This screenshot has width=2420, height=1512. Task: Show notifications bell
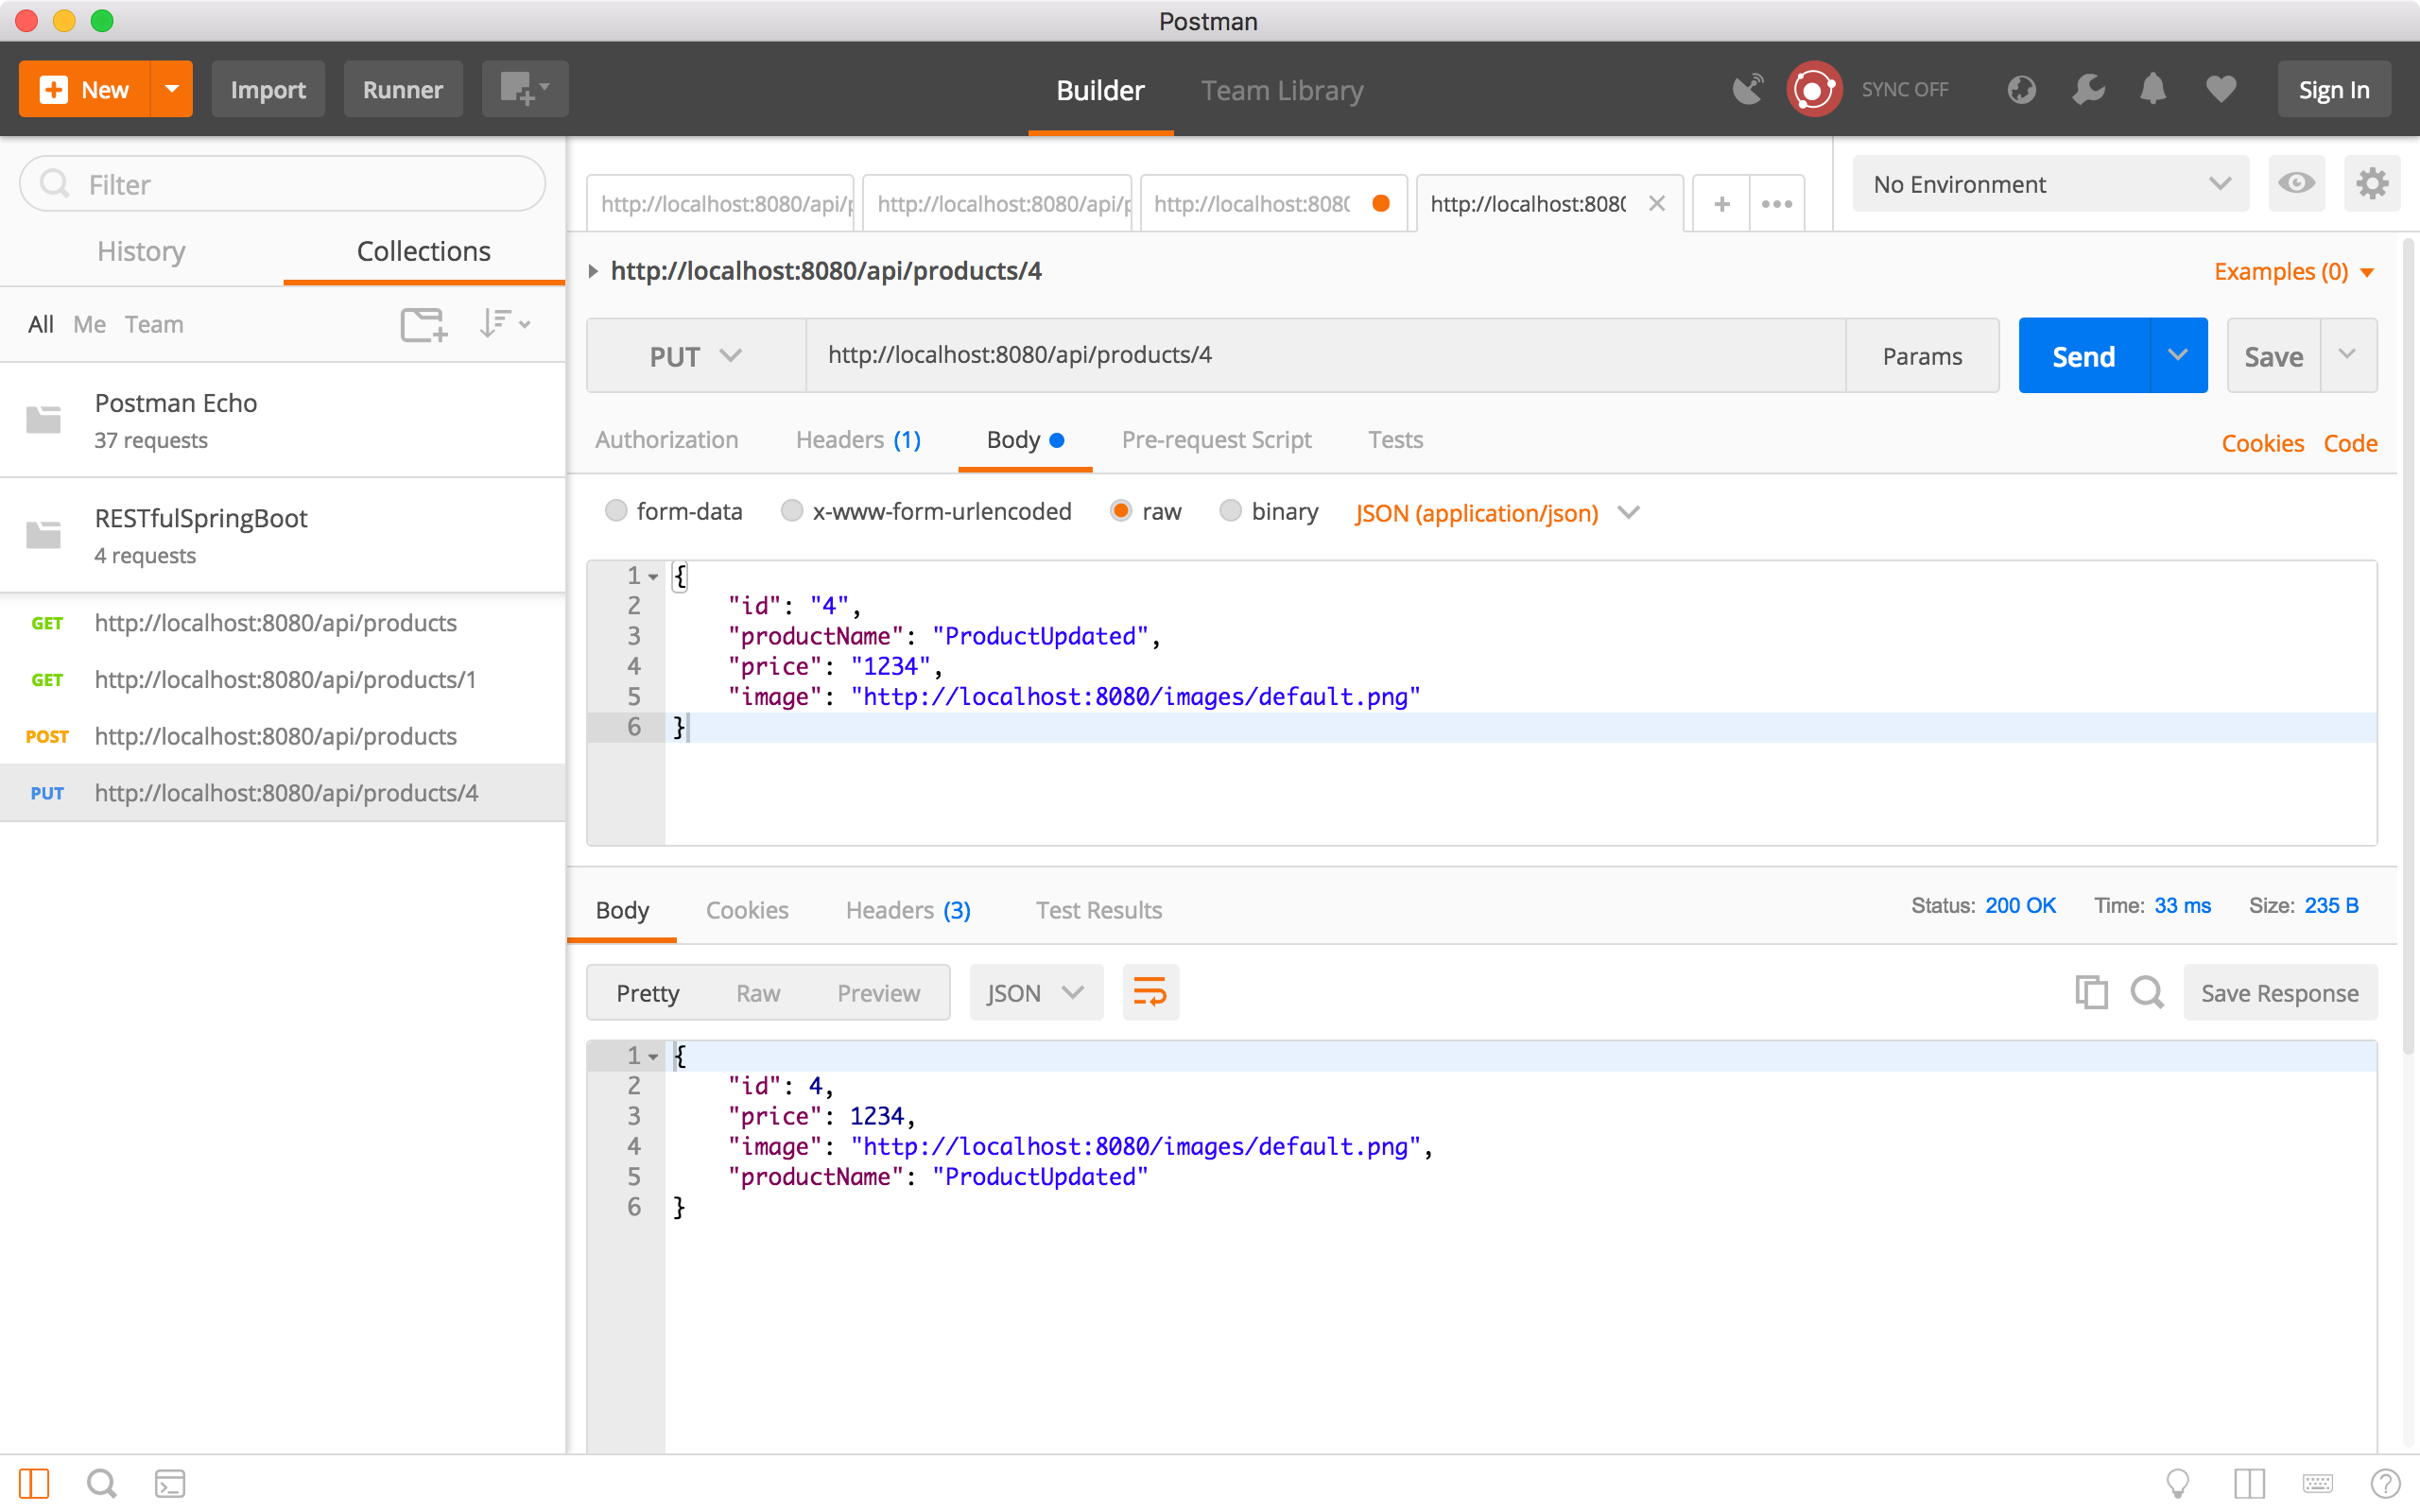[x=2153, y=90]
